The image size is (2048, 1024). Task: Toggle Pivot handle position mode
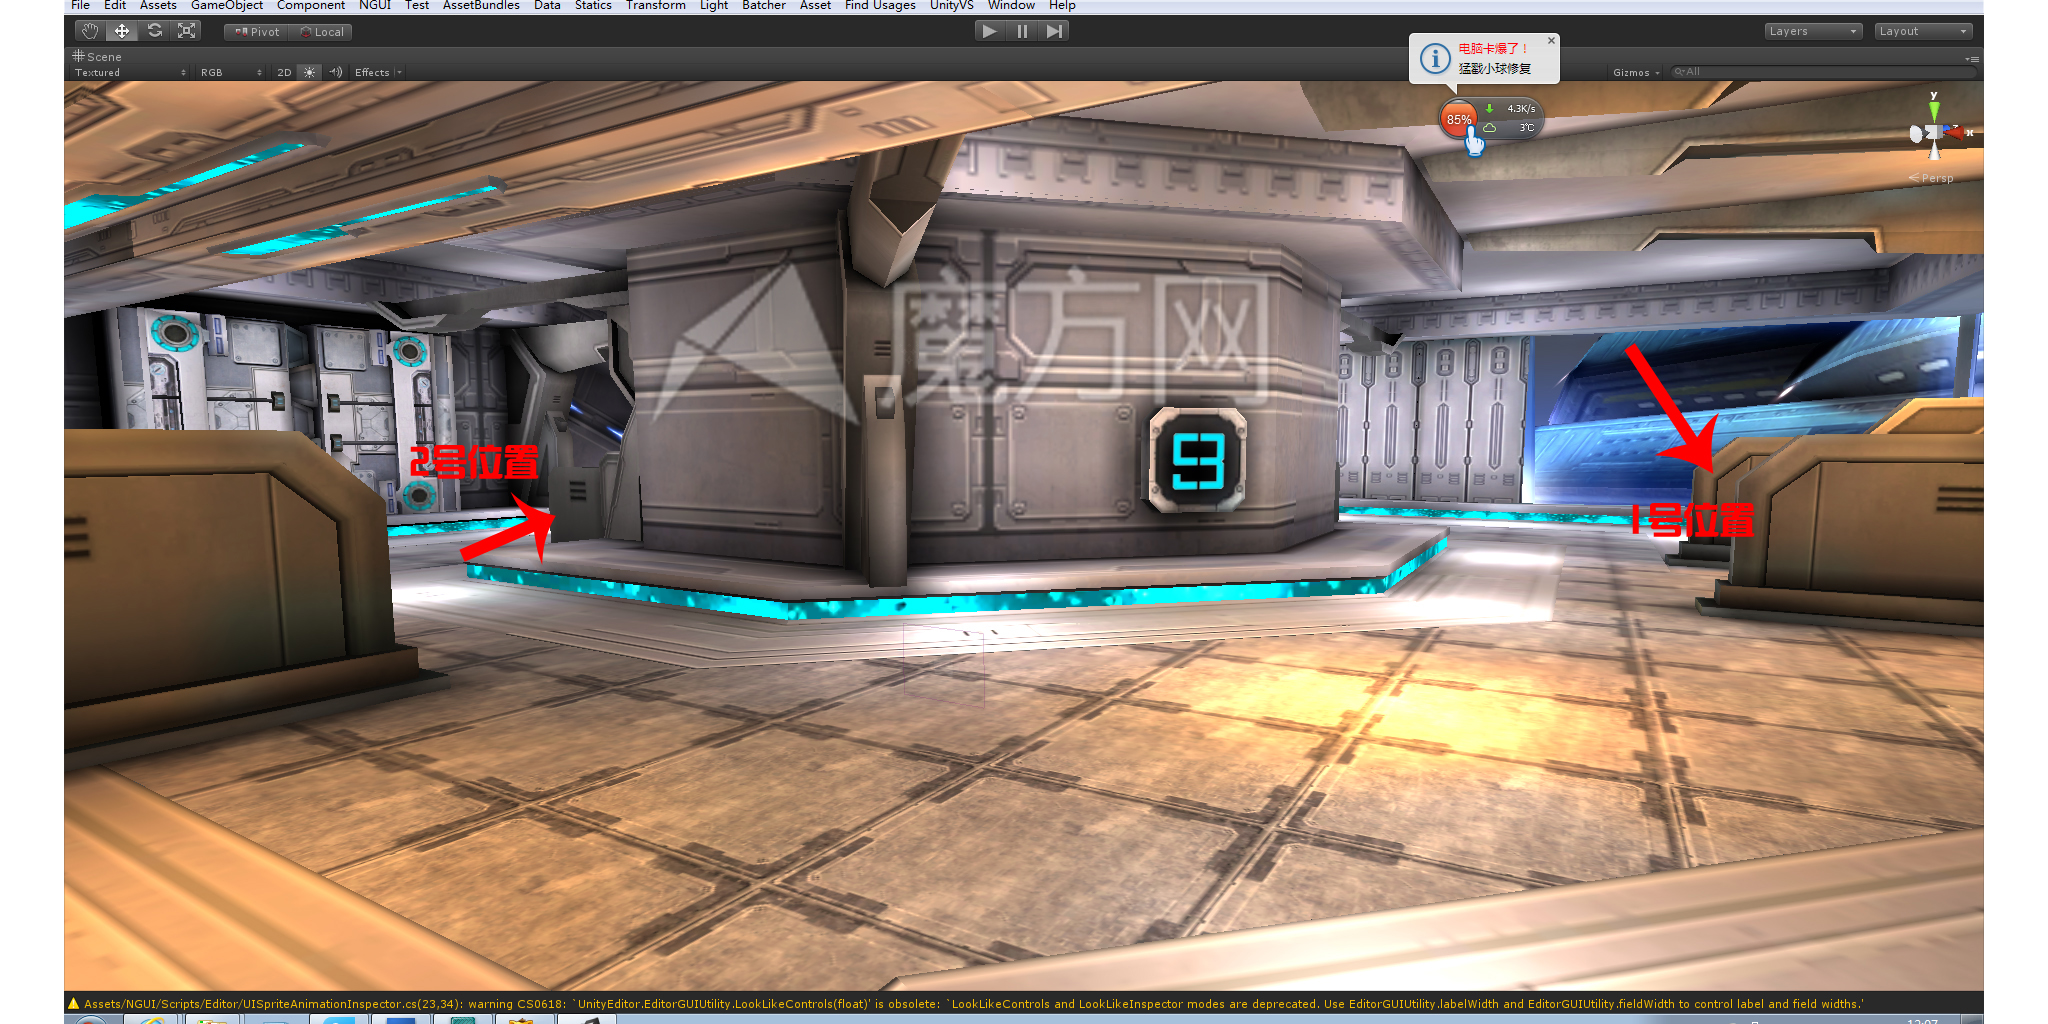[x=257, y=32]
